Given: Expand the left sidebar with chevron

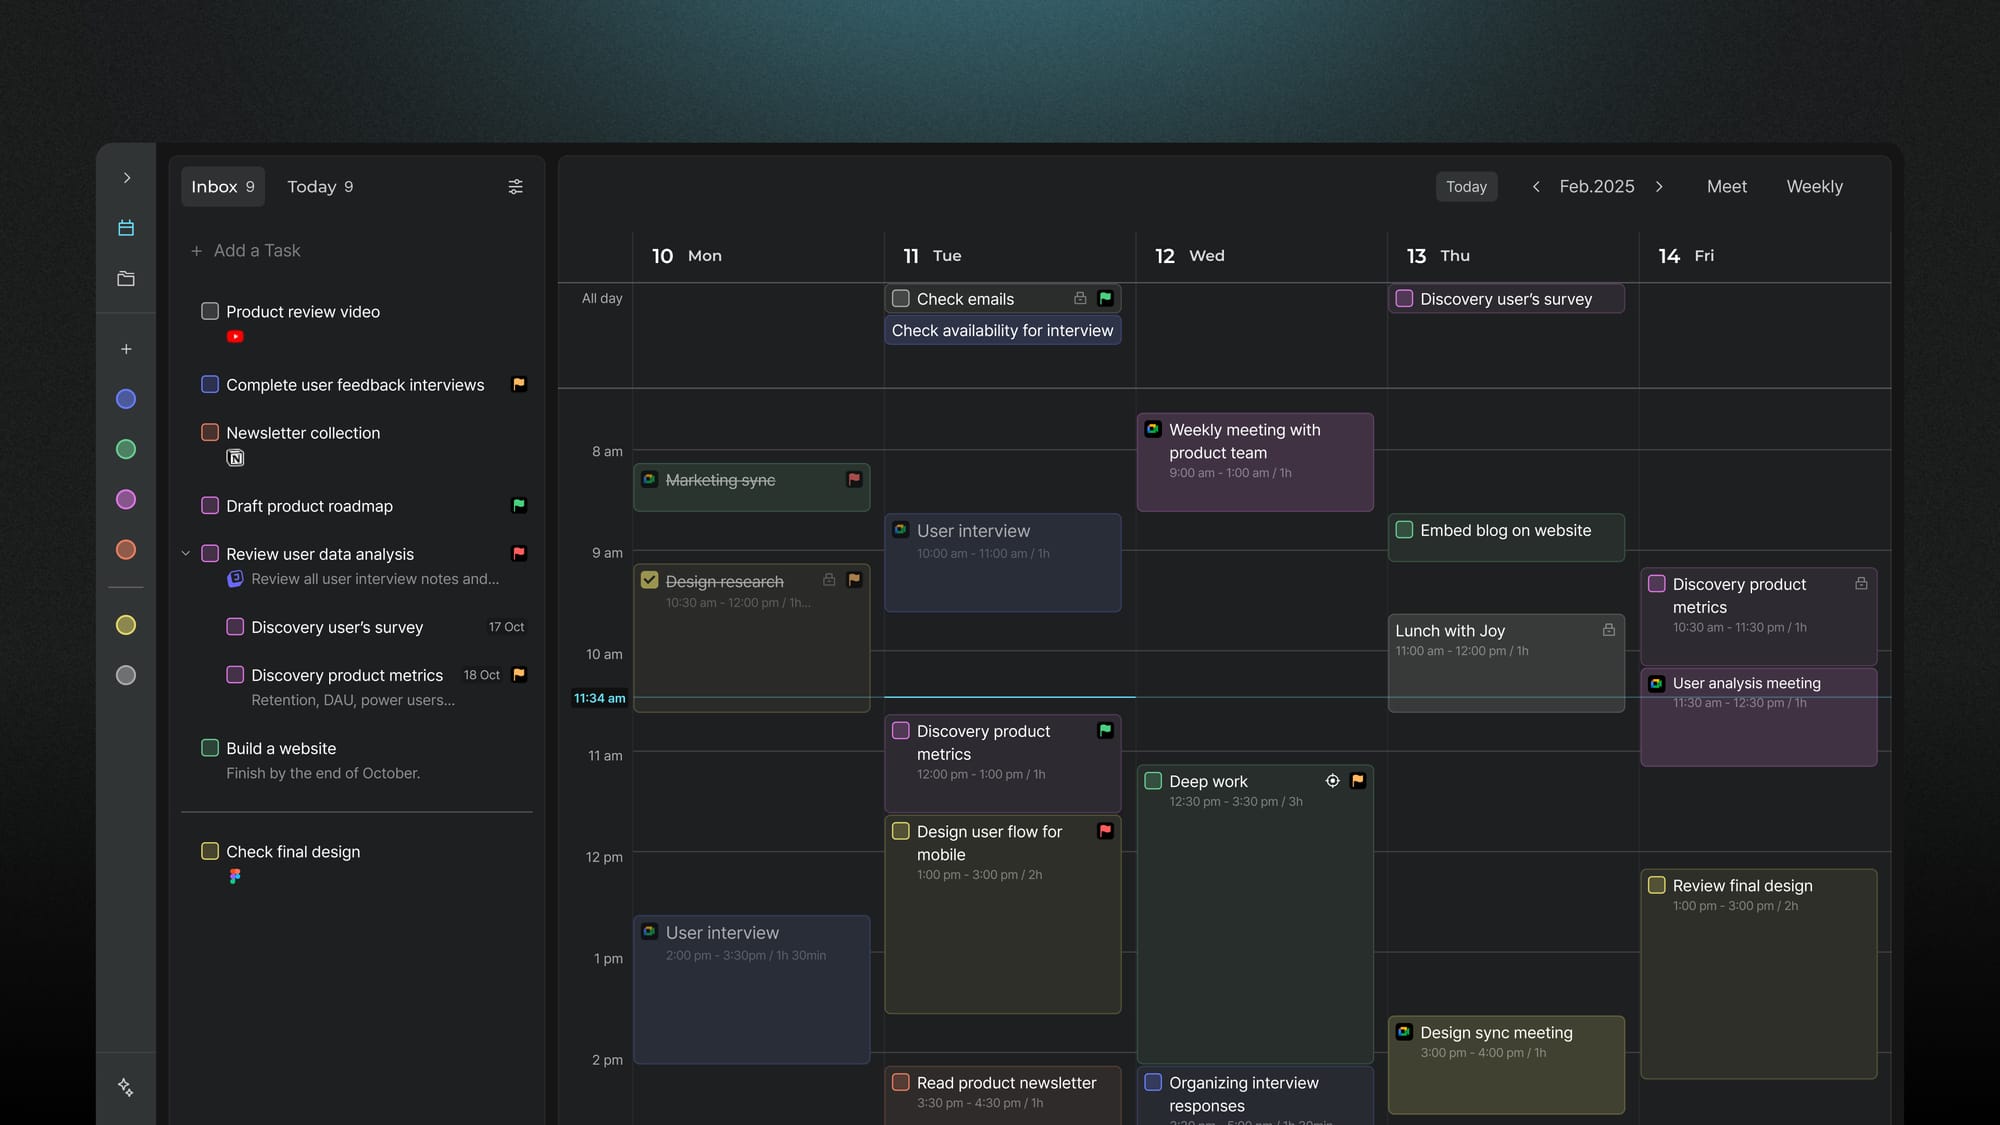Looking at the screenshot, I should 126,178.
